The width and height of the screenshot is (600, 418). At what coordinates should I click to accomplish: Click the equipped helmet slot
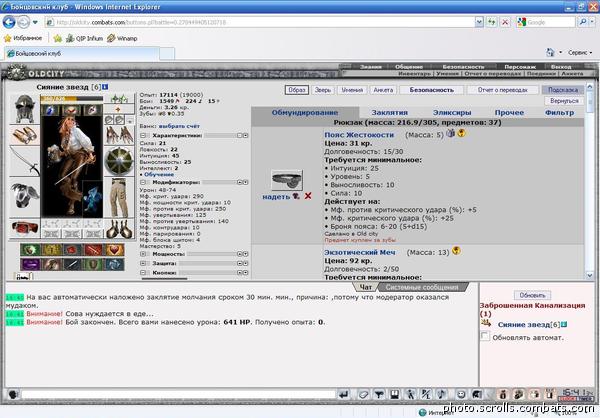pos(24,109)
